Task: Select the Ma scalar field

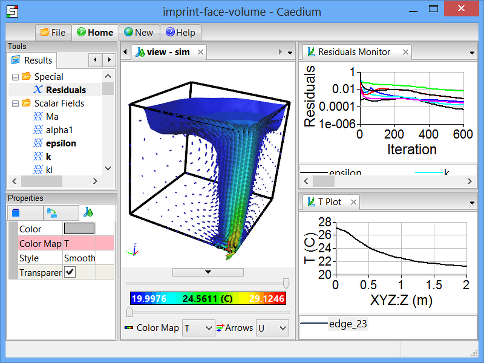Action: 52,117
